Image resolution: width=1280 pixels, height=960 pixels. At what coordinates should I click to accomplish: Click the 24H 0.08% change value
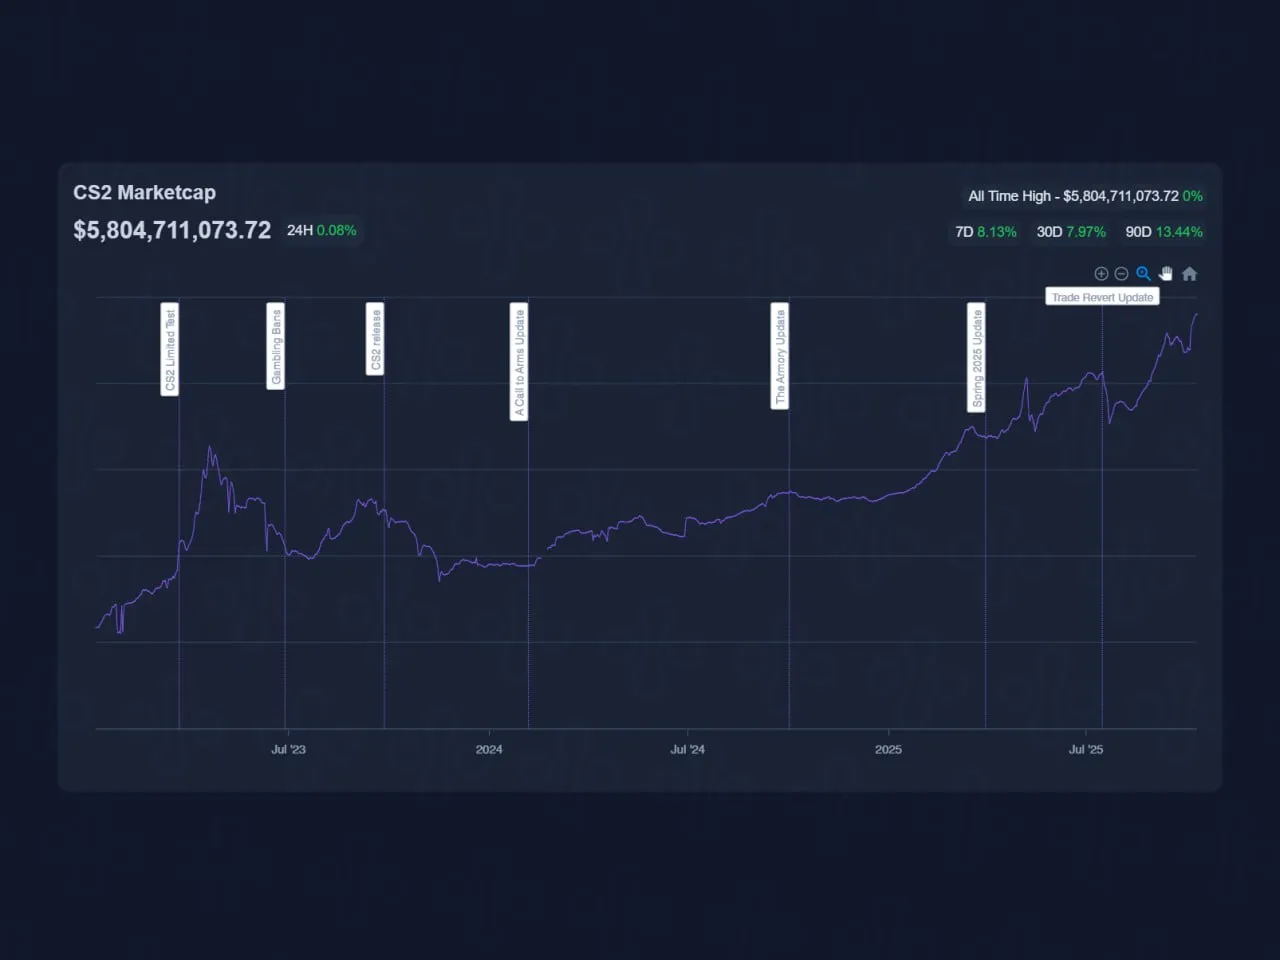(321, 230)
